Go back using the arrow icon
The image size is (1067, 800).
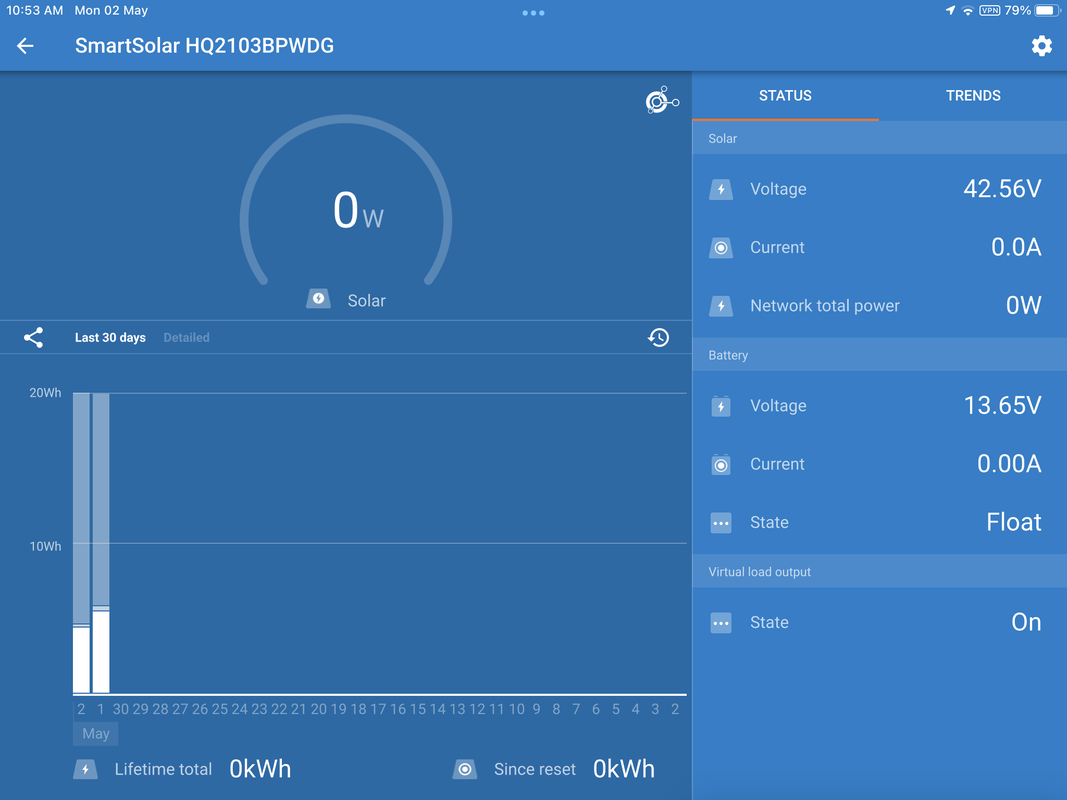(25, 46)
